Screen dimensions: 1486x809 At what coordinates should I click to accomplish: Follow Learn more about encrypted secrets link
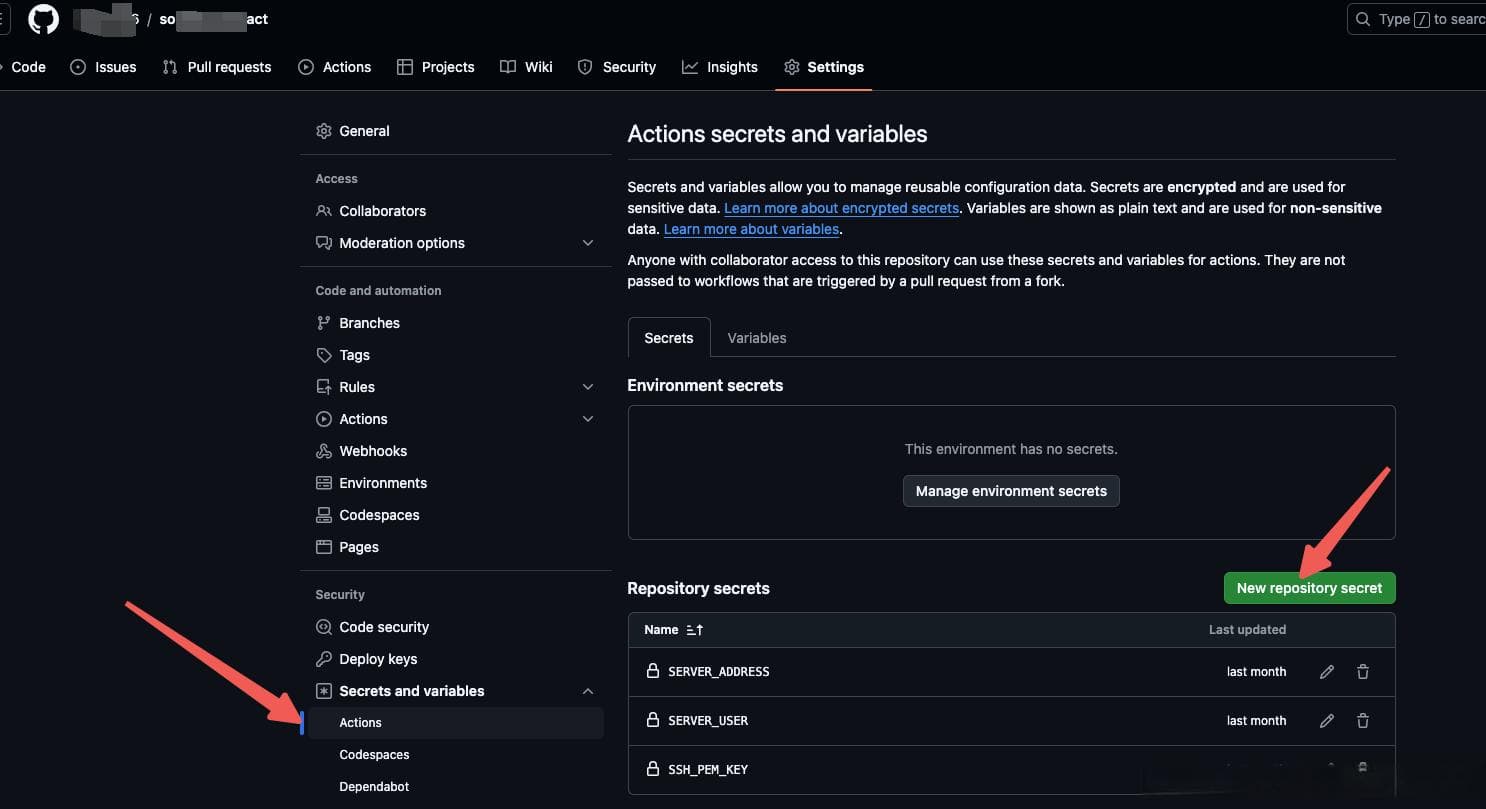click(842, 208)
